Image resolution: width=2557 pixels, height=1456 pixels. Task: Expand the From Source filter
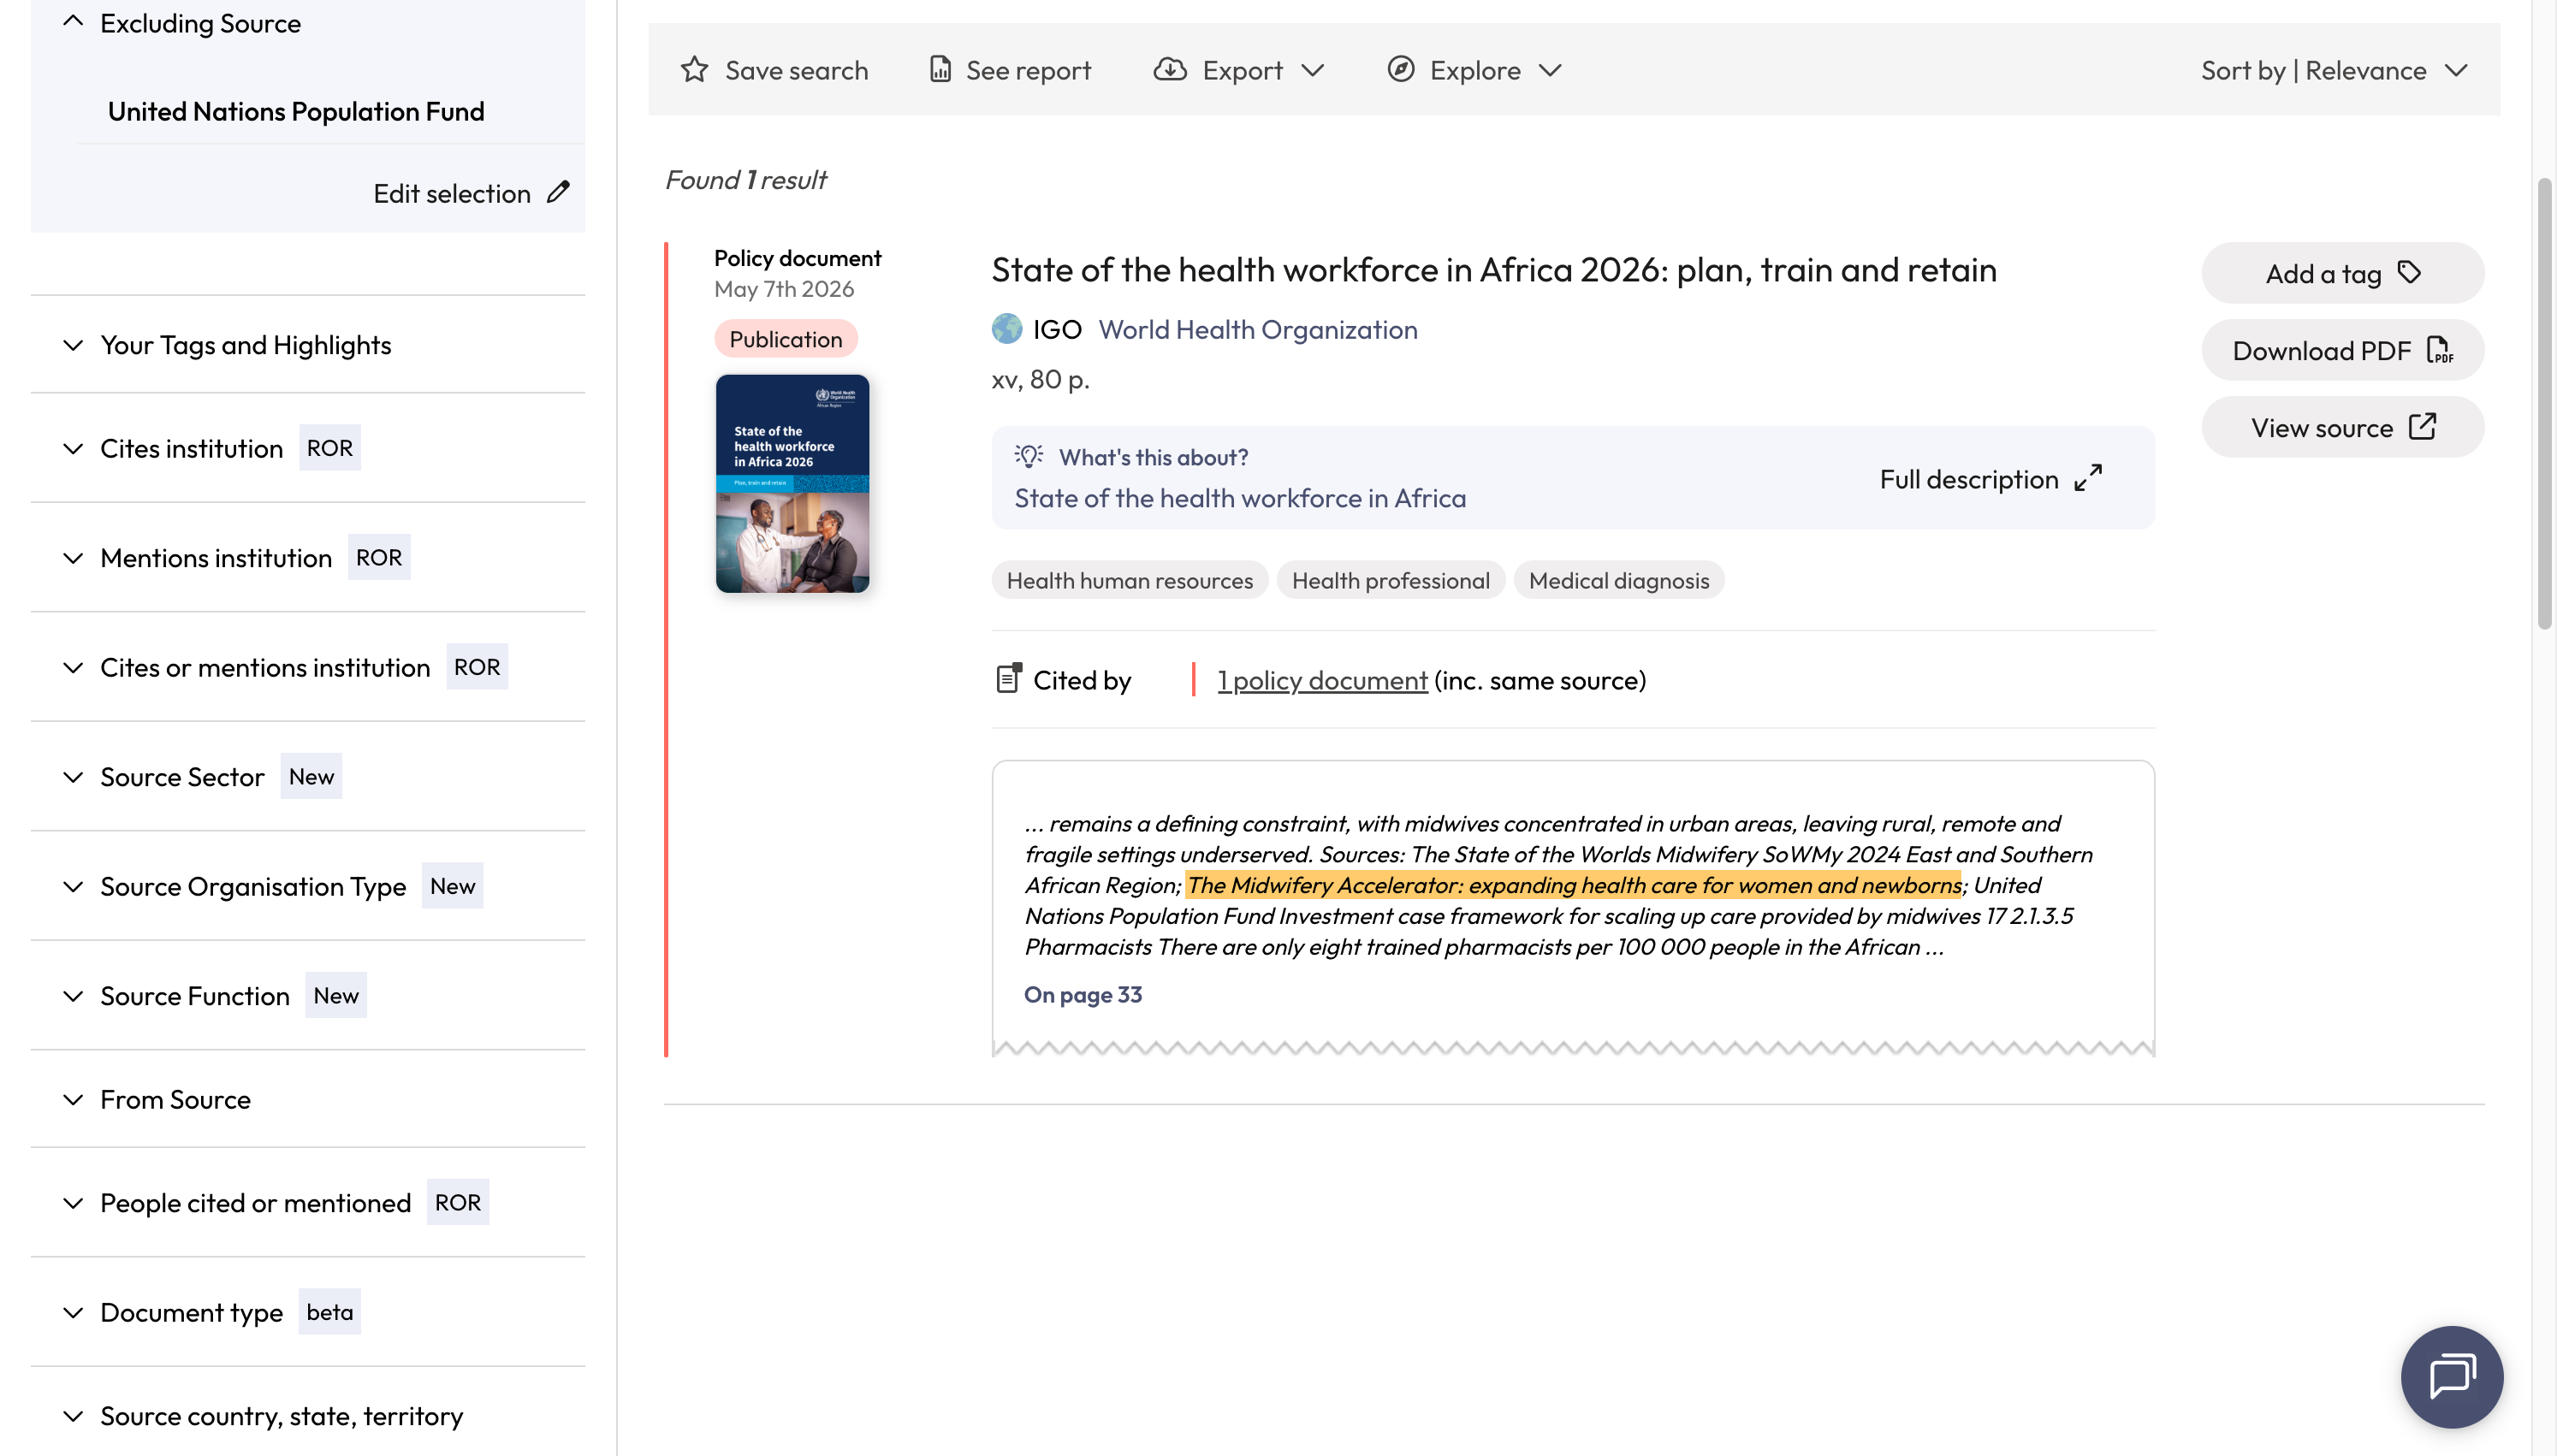[73, 1099]
